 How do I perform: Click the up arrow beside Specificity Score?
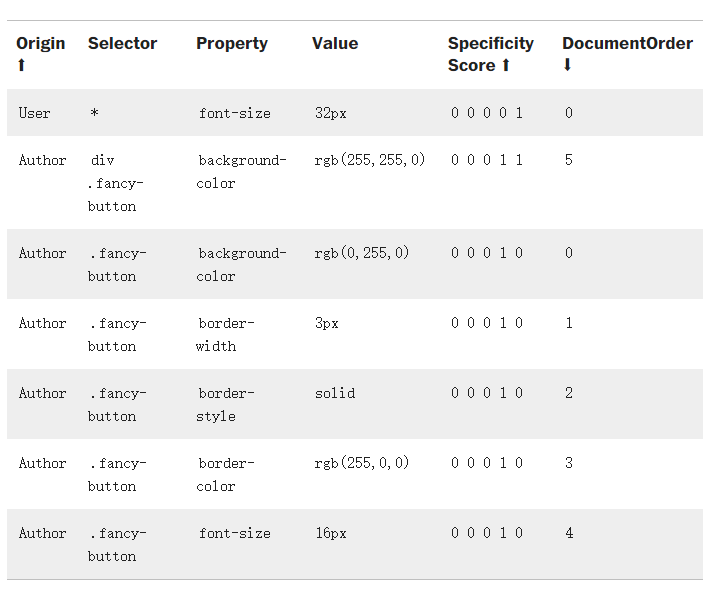click(505, 65)
